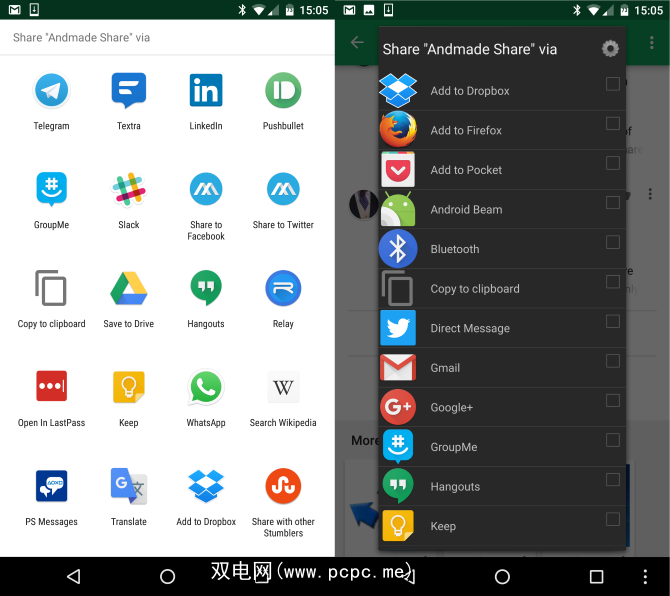This screenshot has width=670, height=596.
Task: Toggle the Keep checkbox in the dark list
Action: coord(613,519)
